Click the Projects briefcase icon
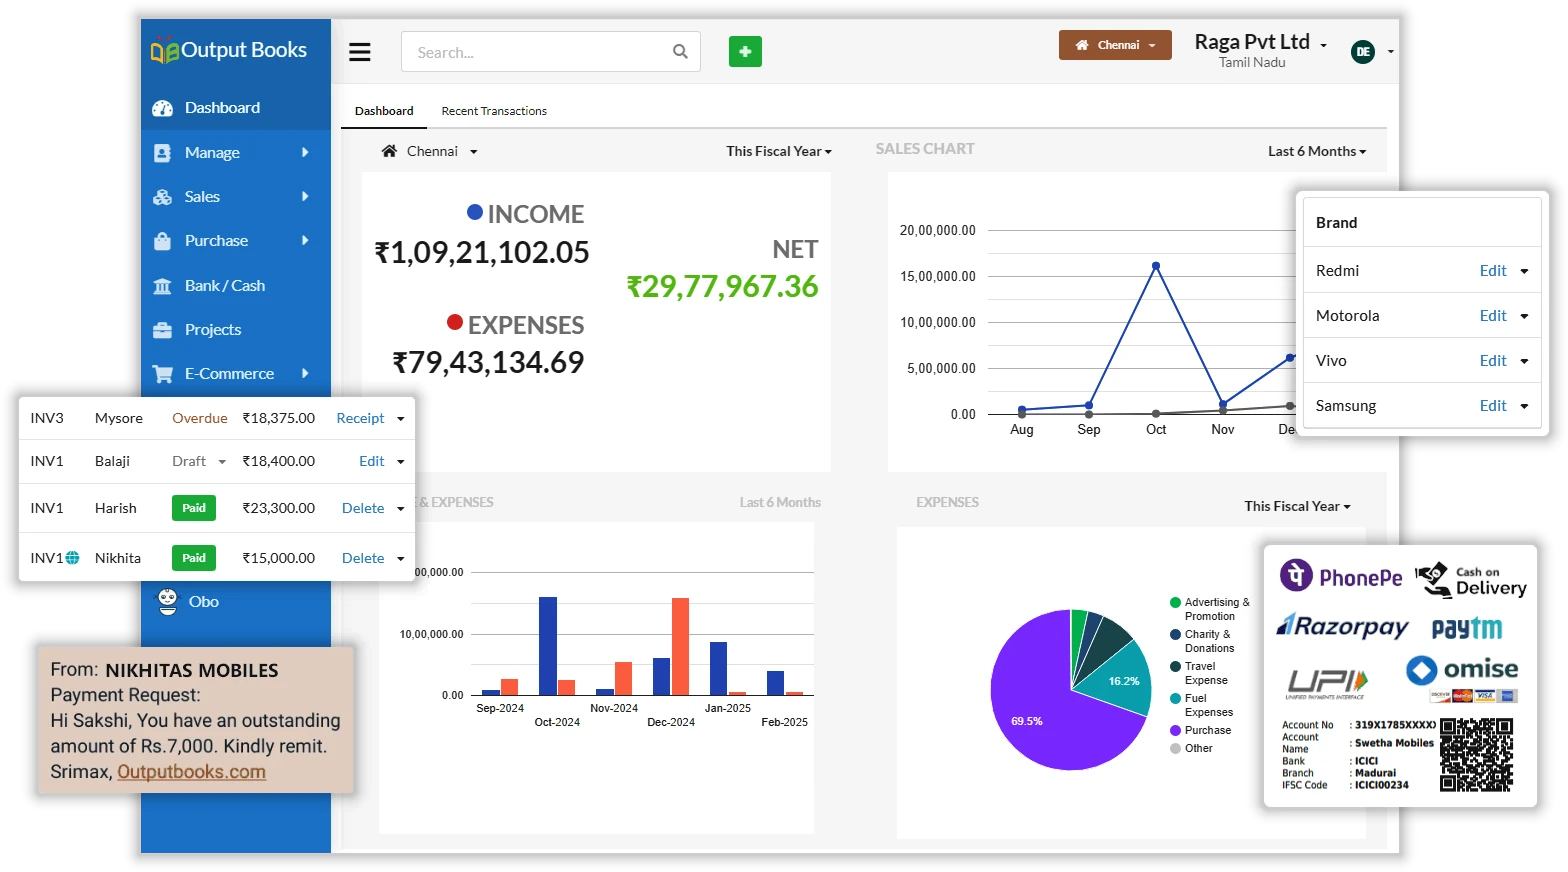This screenshot has width=1568, height=872. pyautogui.click(x=162, y=330)
